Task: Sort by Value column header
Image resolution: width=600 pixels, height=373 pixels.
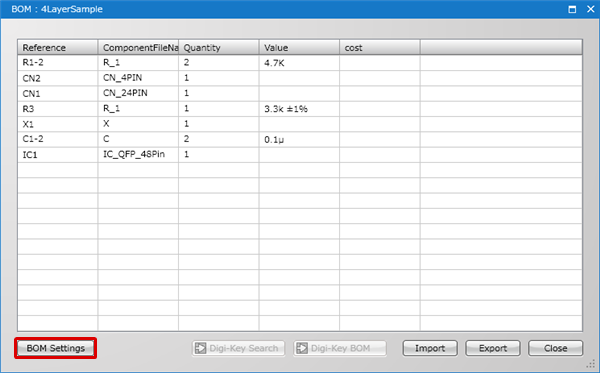Action: coord(299,47)
